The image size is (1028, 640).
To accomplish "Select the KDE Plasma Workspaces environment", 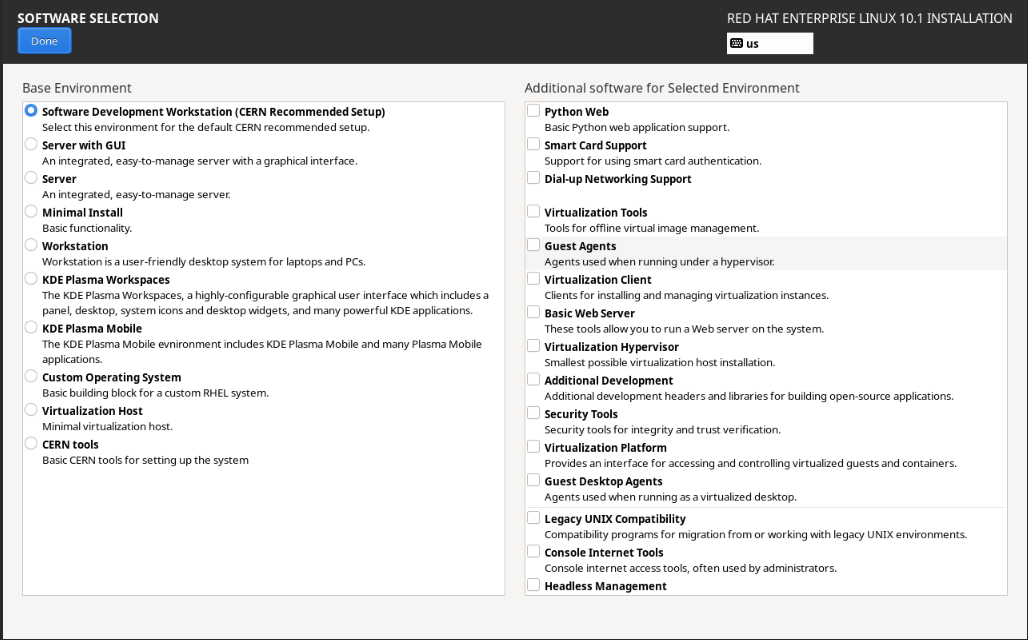I will pyautogui.click(x=30, y=280).
